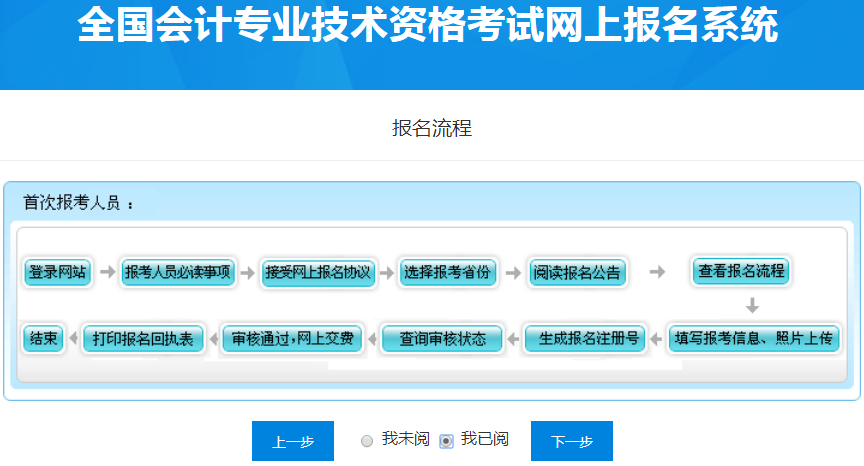Click the 查询审核状态 step box
This screenshot has height=466, width=864.
442,339
